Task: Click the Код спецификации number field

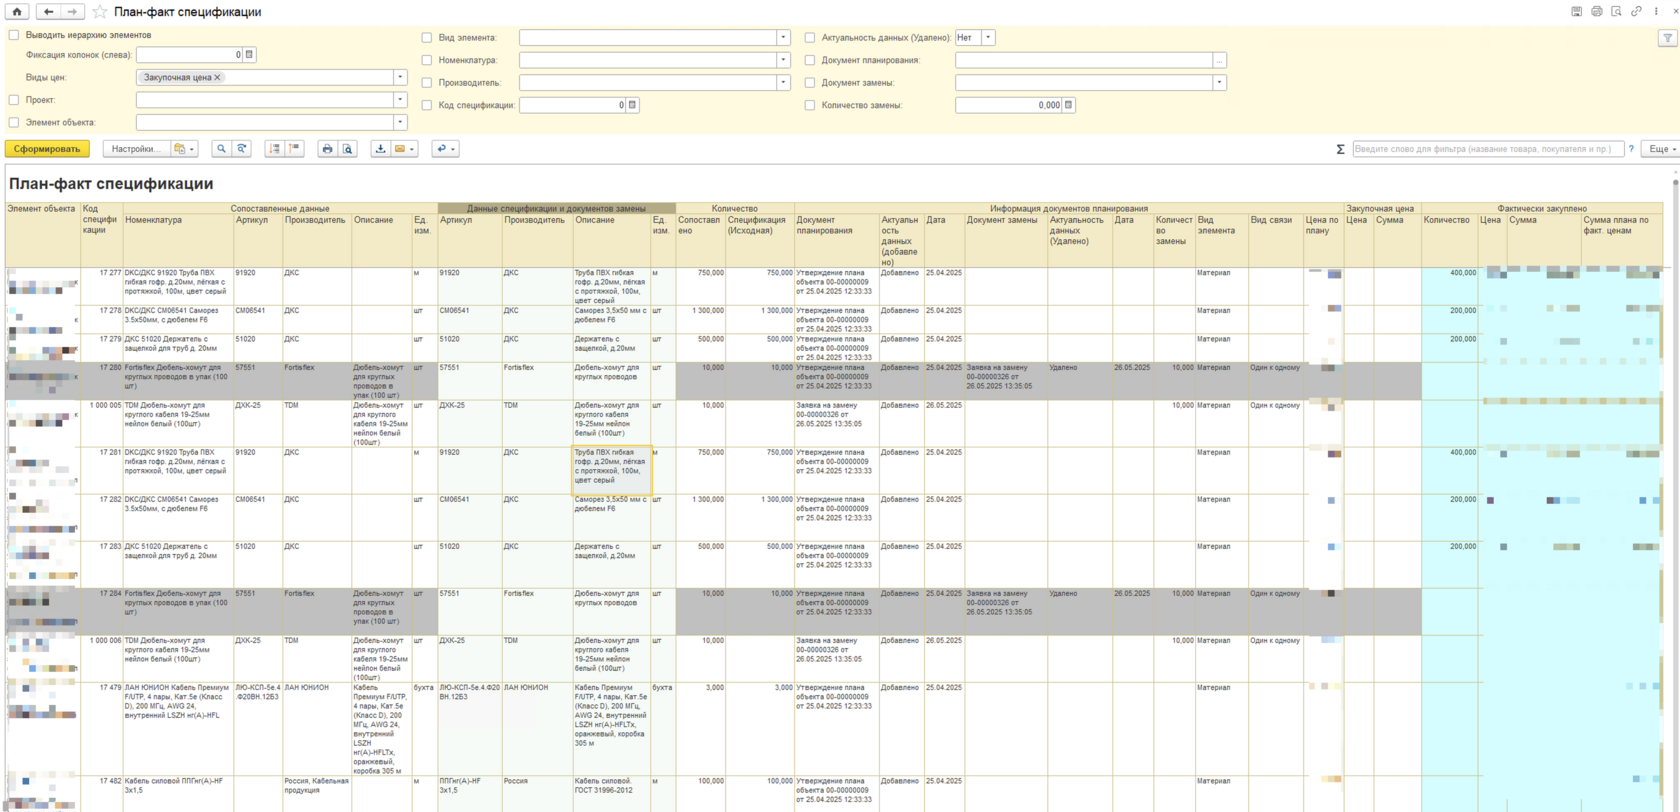Action: 573,105
